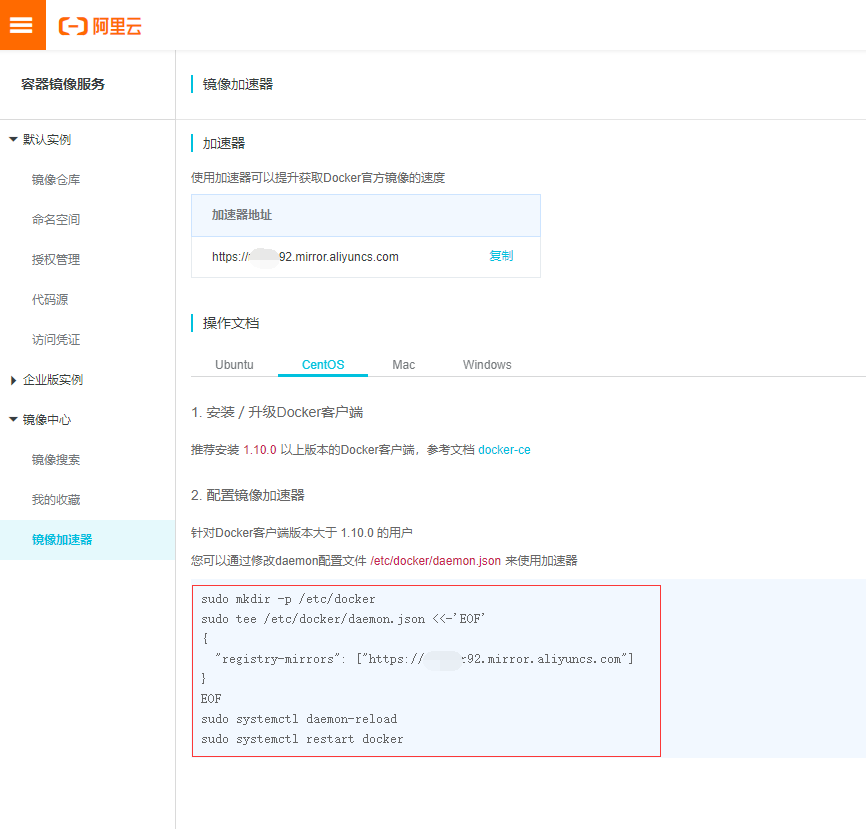Open 我的收藏 in the sidebar
This screenshot has height=829, width=866.
point(56,499)
